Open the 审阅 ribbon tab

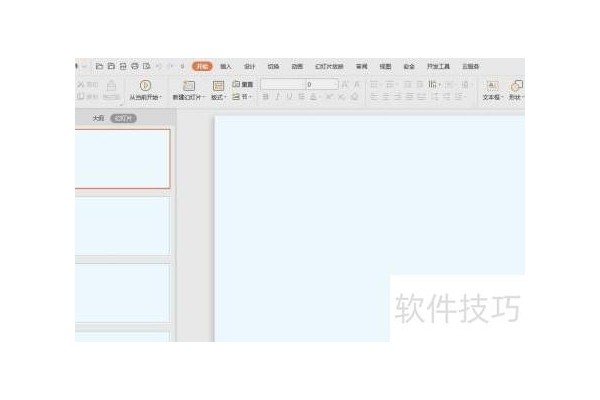point(362,66)
